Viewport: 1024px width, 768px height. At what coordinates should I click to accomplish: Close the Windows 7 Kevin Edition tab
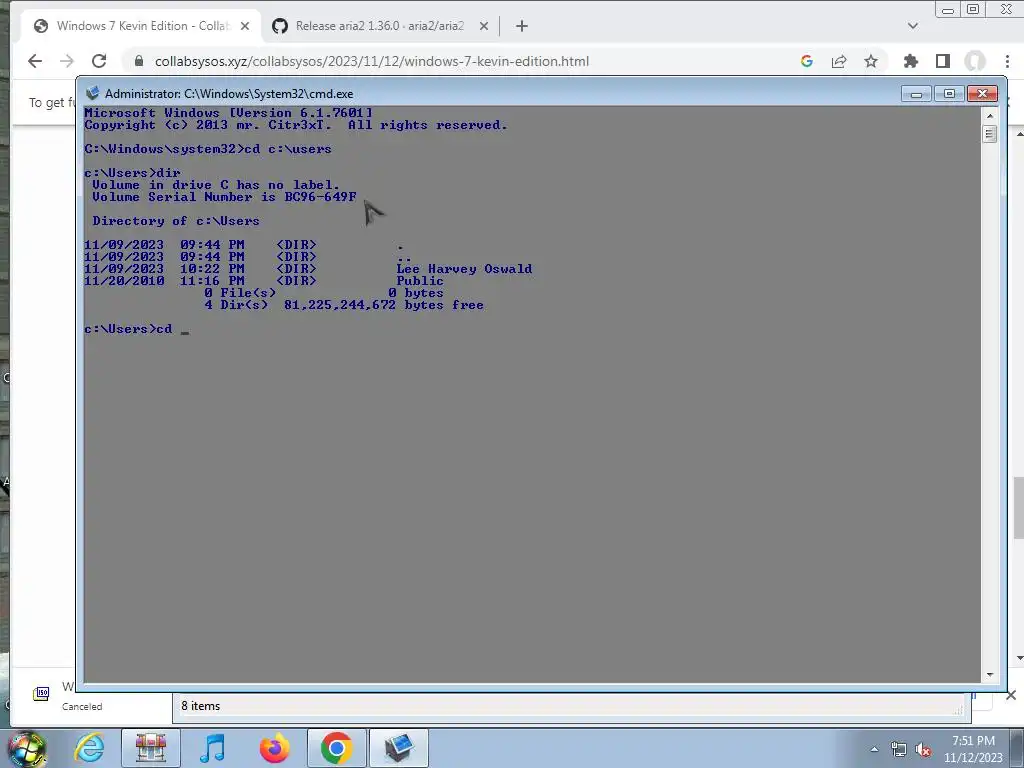[x=245, y=26]
